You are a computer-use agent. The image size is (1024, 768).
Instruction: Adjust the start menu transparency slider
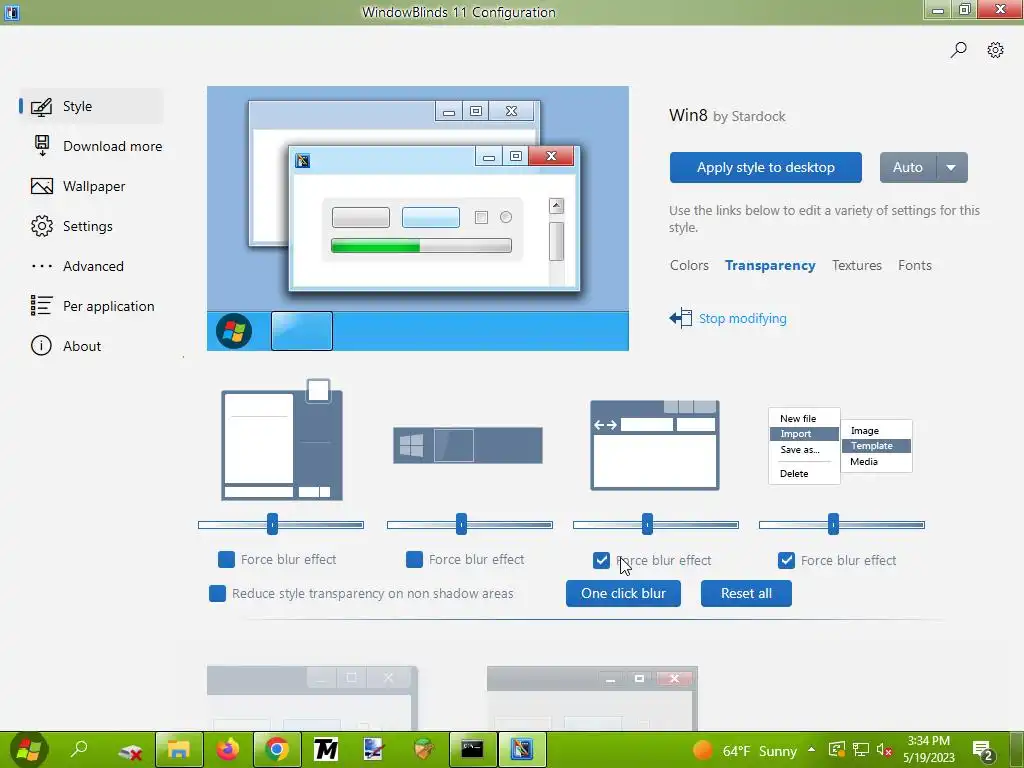click(x=272, y=524)
